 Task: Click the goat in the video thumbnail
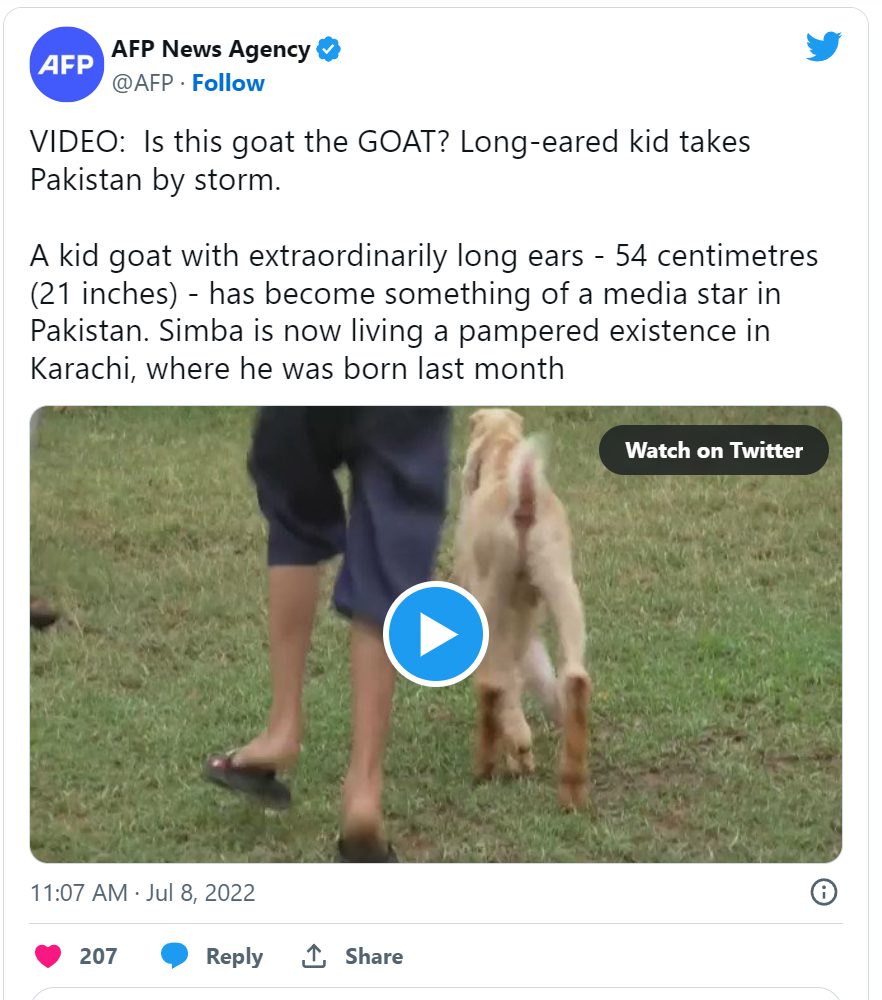(x=525, y=560)
